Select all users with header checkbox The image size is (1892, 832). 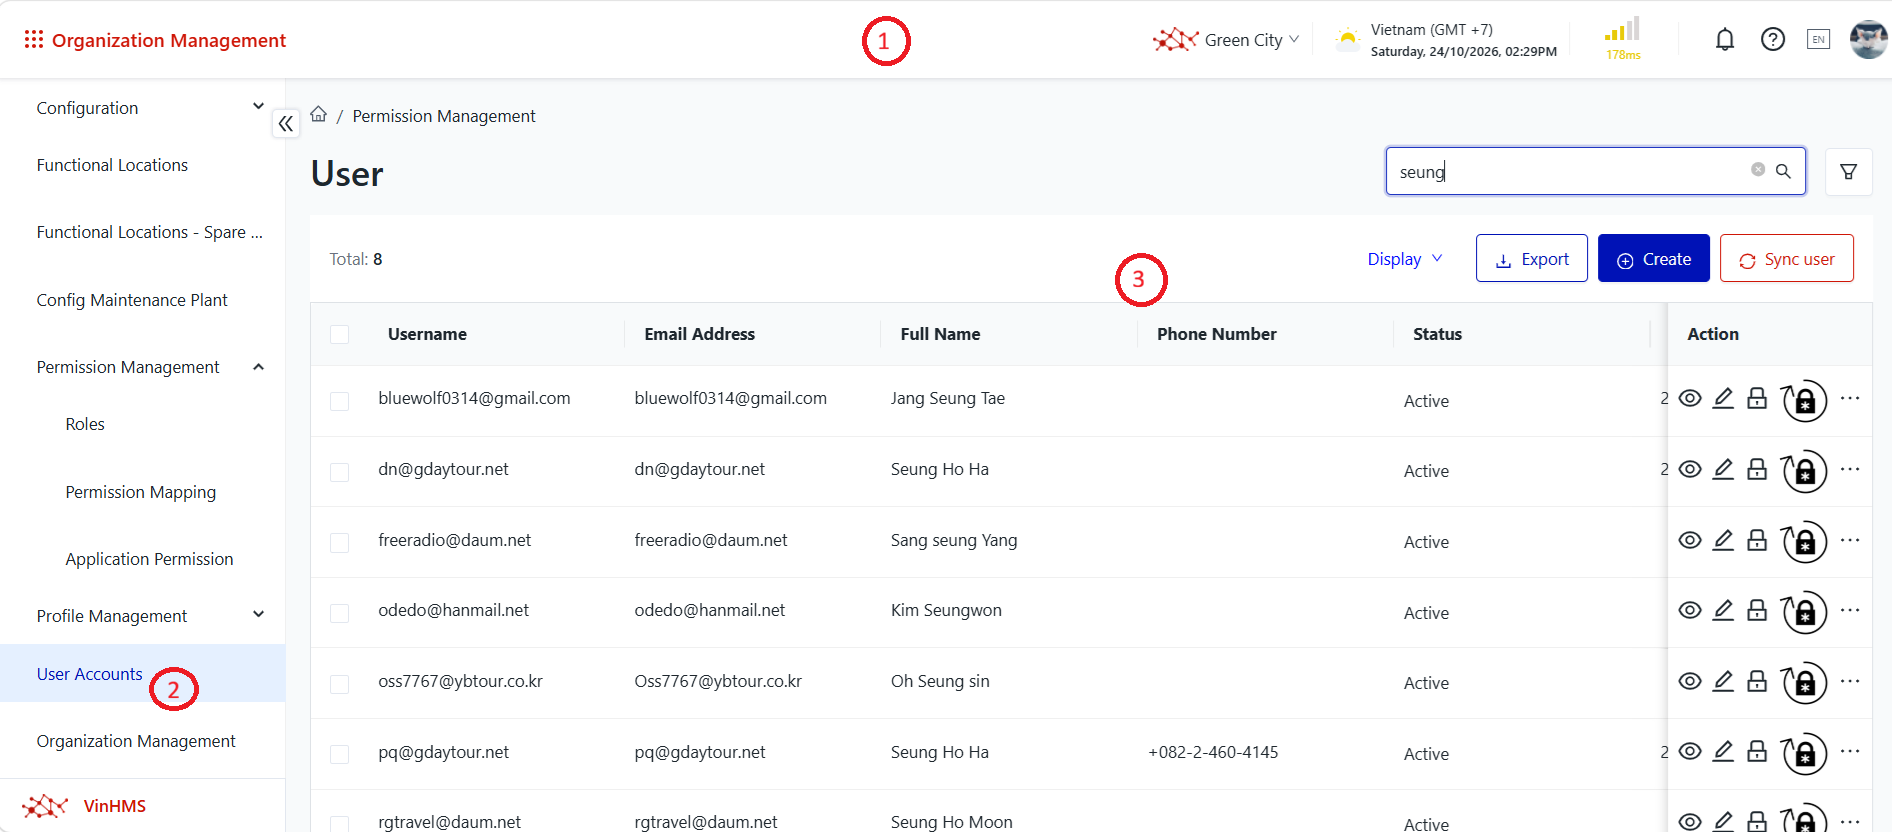click(340, 334)
